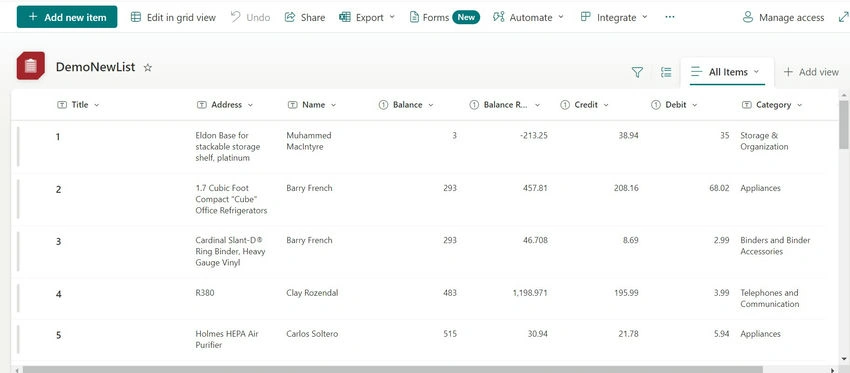The image size is (850, 373).
Task: Click the Add new item button
Action: (x=67, y=17)
